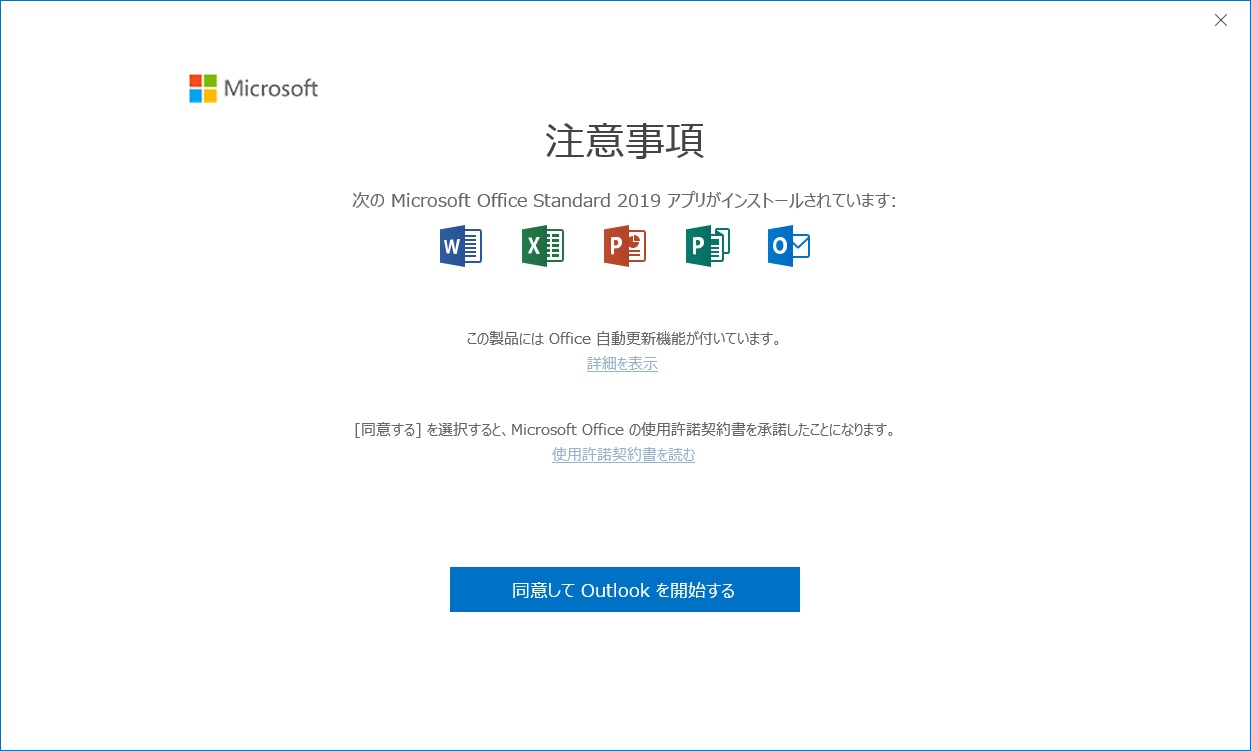The image size is (1251, 751).
Task: Open the 使用許諾契約書を読む link
Action: tap(623, 455)
